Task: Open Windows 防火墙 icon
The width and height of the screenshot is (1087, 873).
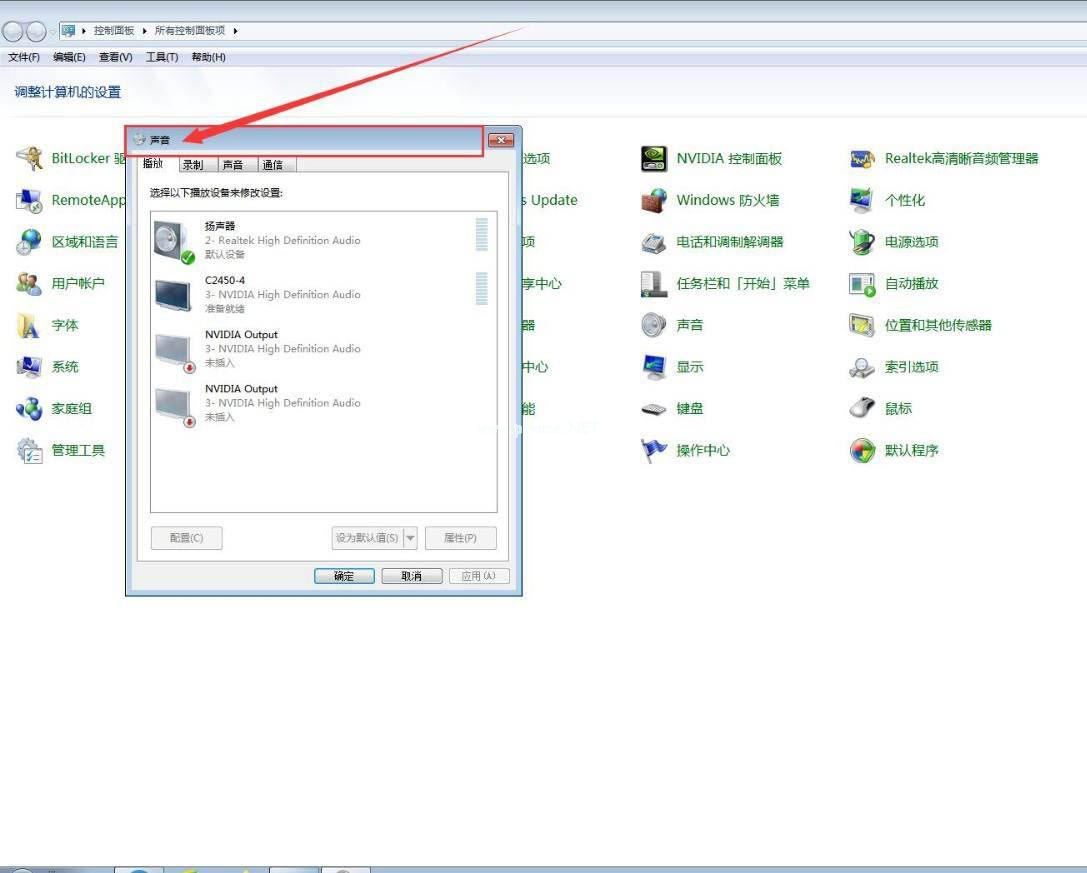Action: pos(654,200)
